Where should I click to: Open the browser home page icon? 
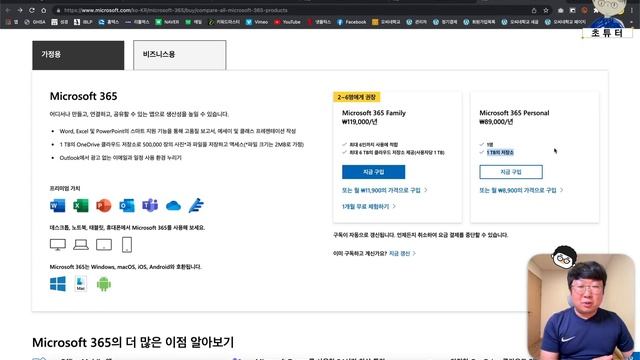coord(44,10)
